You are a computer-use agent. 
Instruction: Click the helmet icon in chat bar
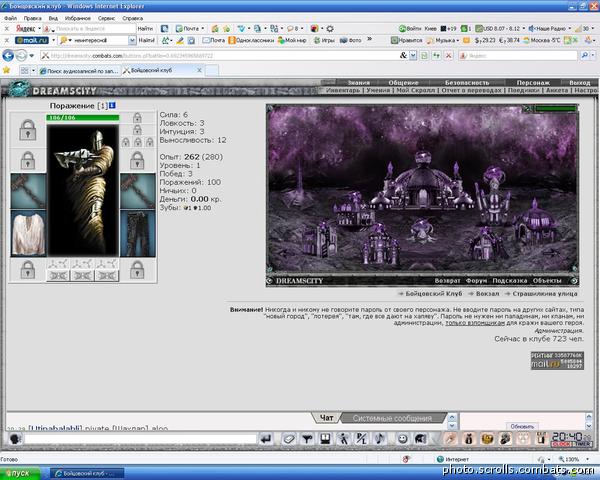pyautogui.click(x=421, y=439)
